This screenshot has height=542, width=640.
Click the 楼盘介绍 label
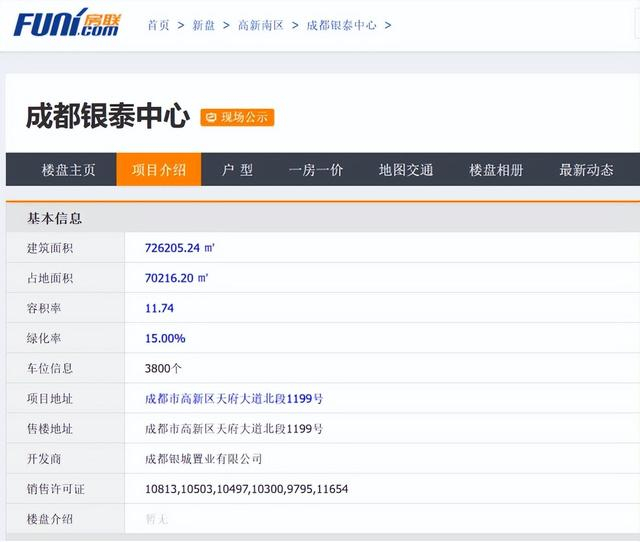[x=50, y=519]
